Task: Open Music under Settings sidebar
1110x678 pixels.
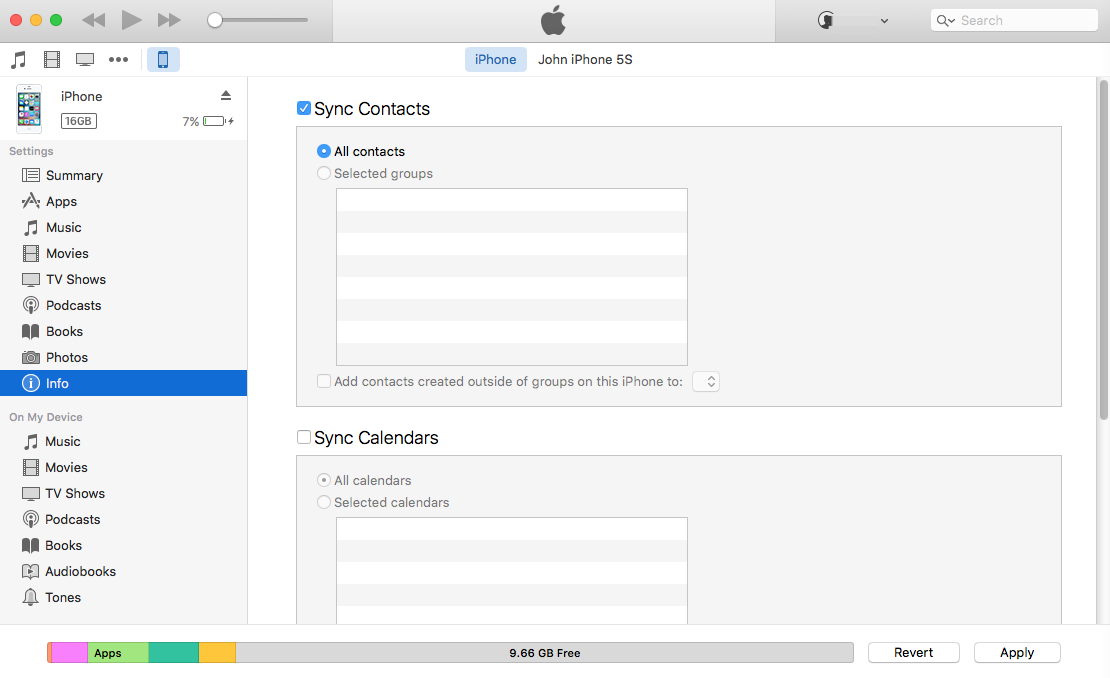Action: [x=123, y=227]
